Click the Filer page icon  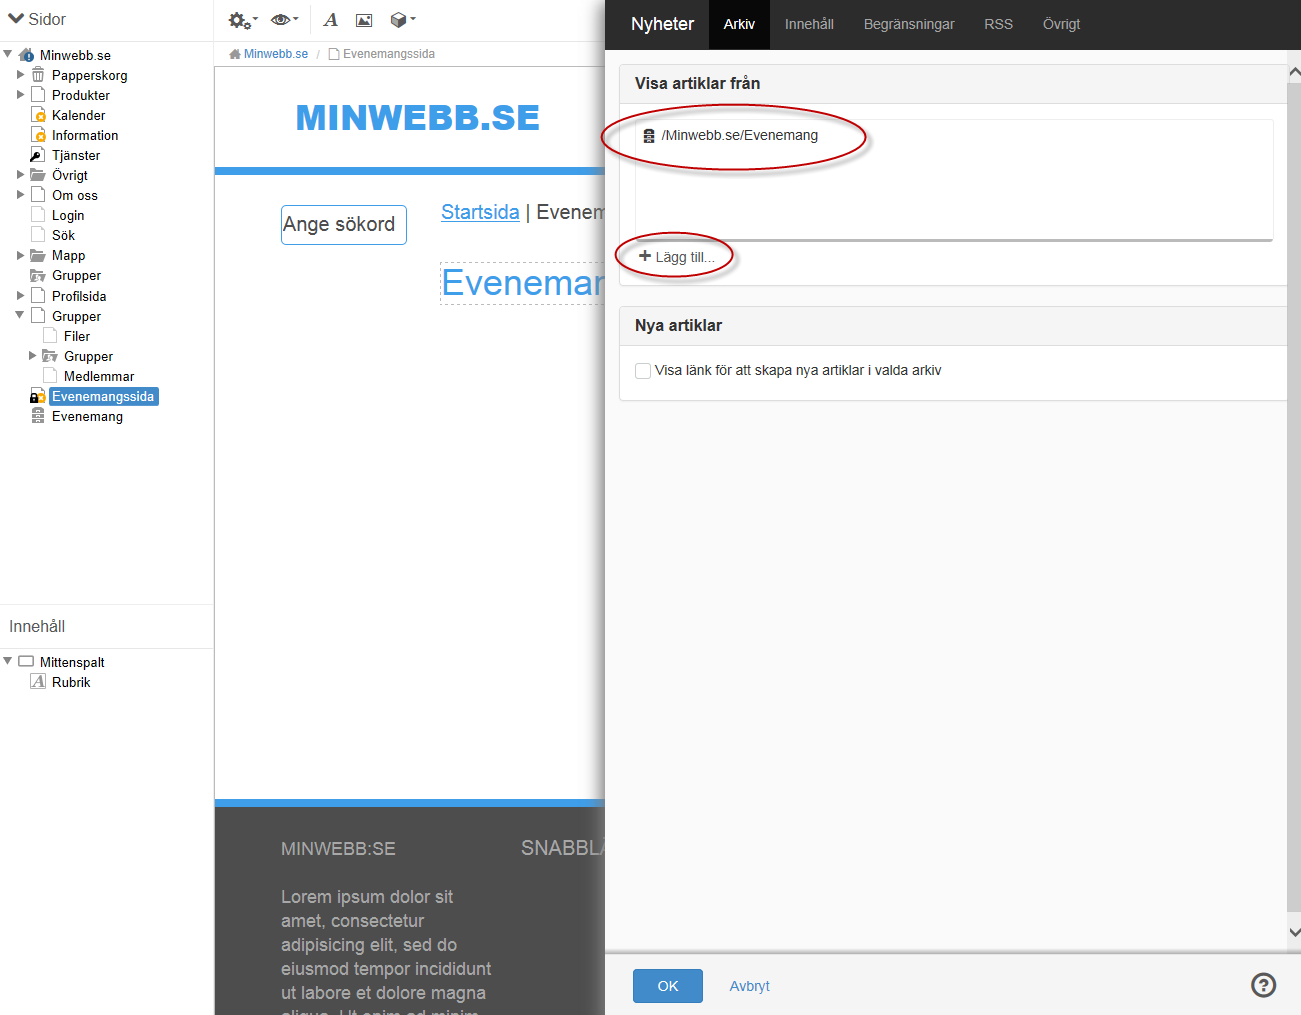[x=50, y=336]
